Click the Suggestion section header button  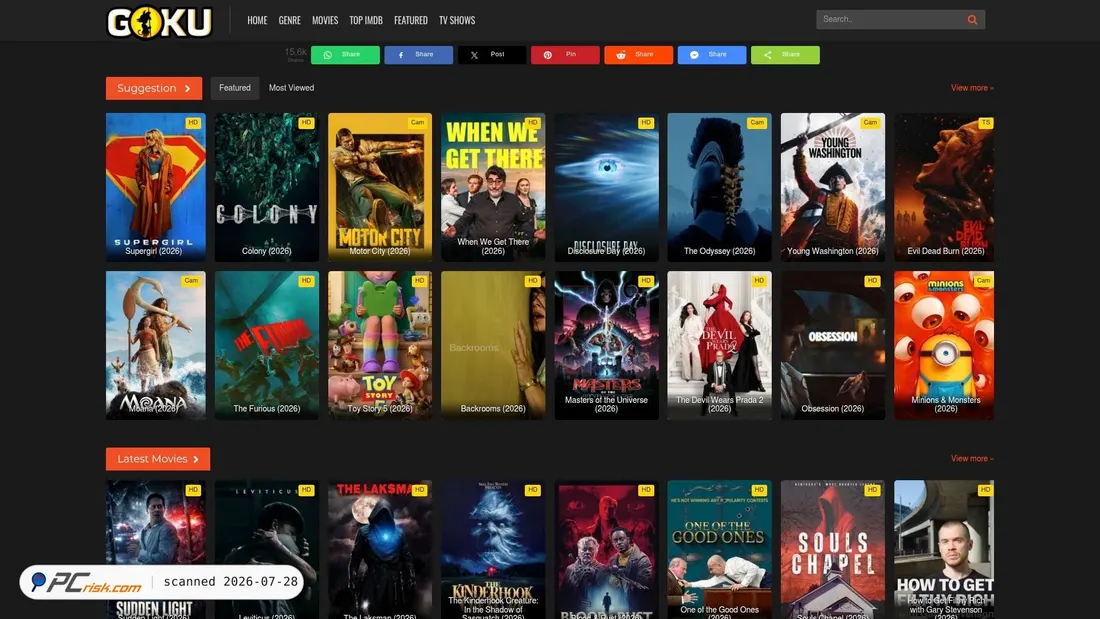click(x=154, y=88)
